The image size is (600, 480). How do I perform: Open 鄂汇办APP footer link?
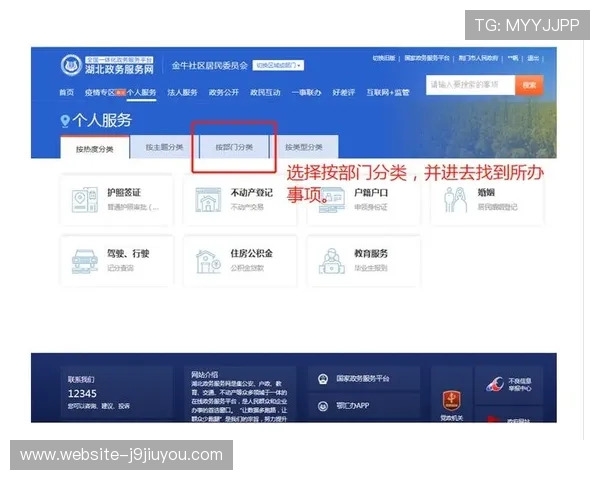point(353,406)
